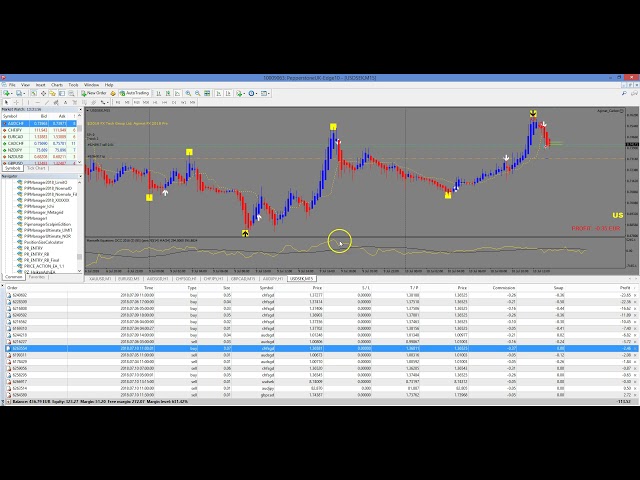Open the File menu
Screen dimensions: 640x480
[13, 85]
